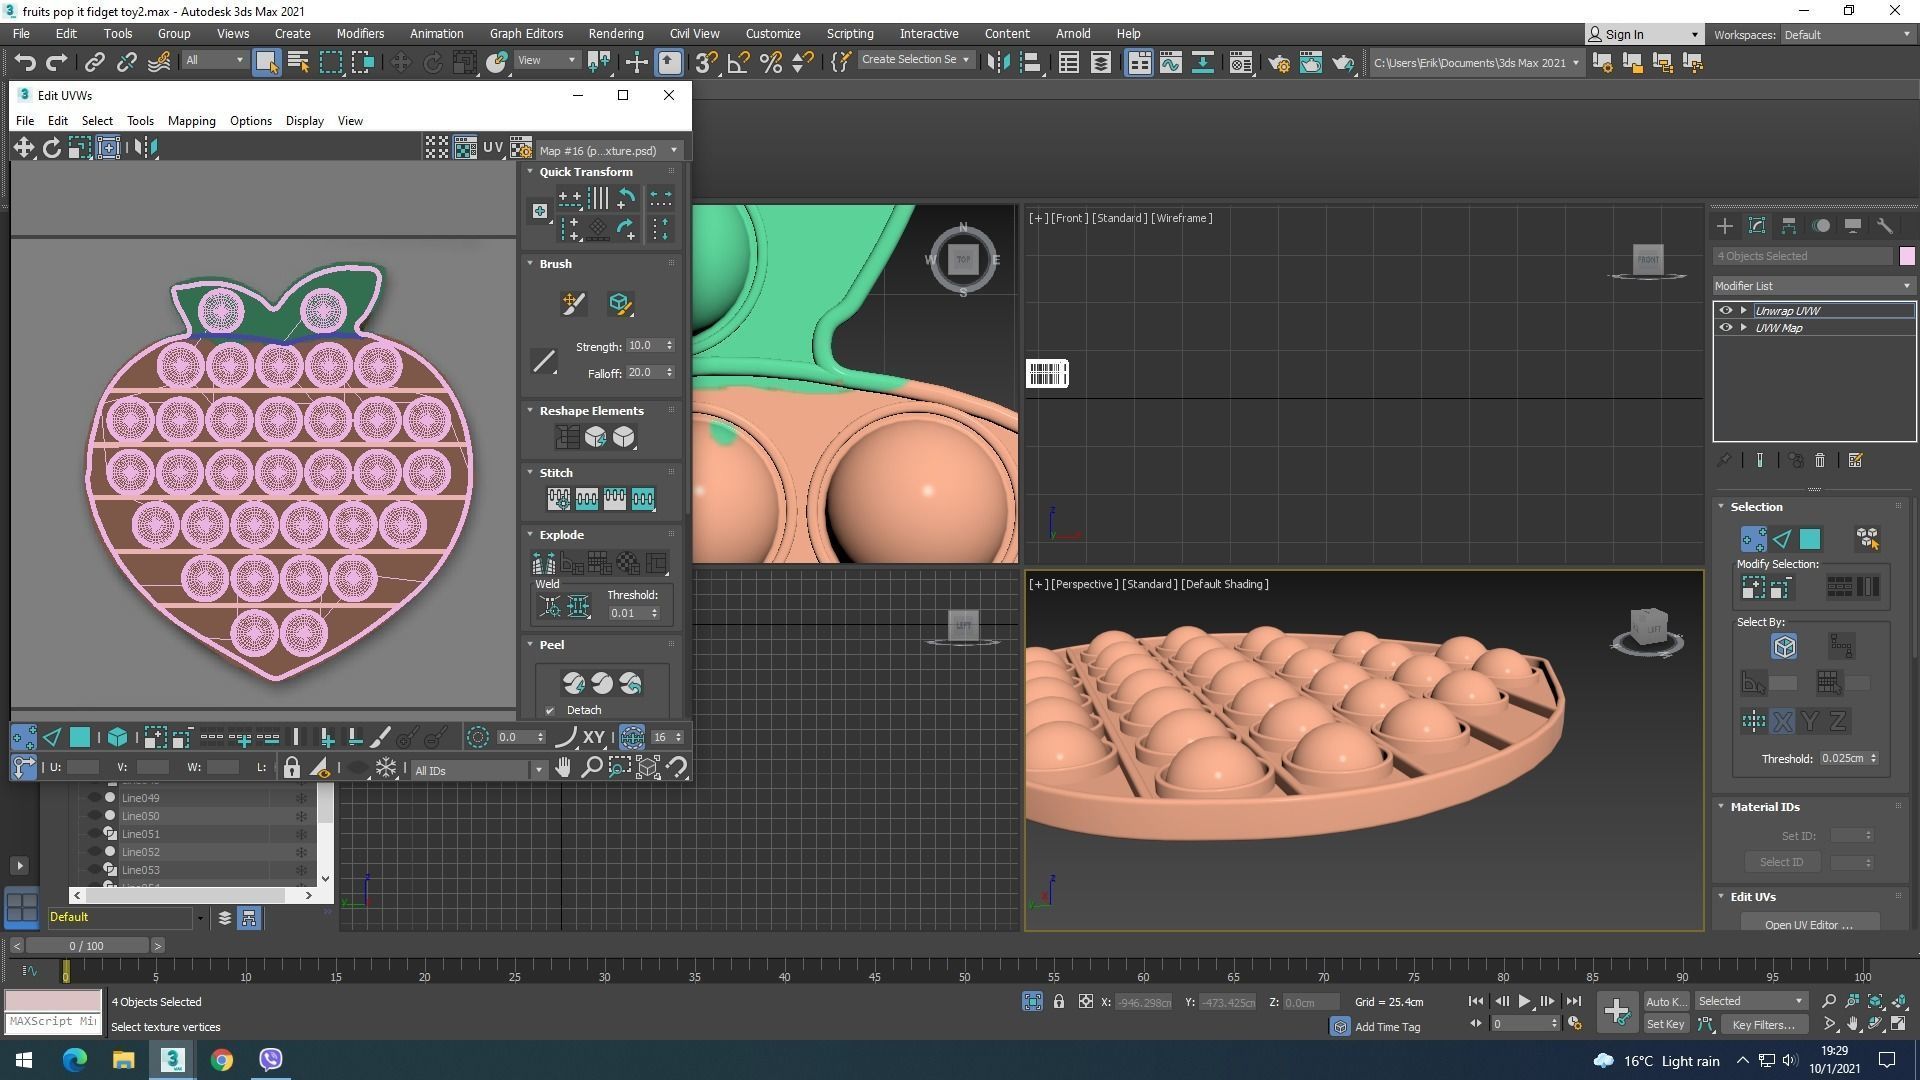Click the Set Key button
Viewport: 1920px width, 1080px height.
pyautogui.click(x=1665, y=1024)
